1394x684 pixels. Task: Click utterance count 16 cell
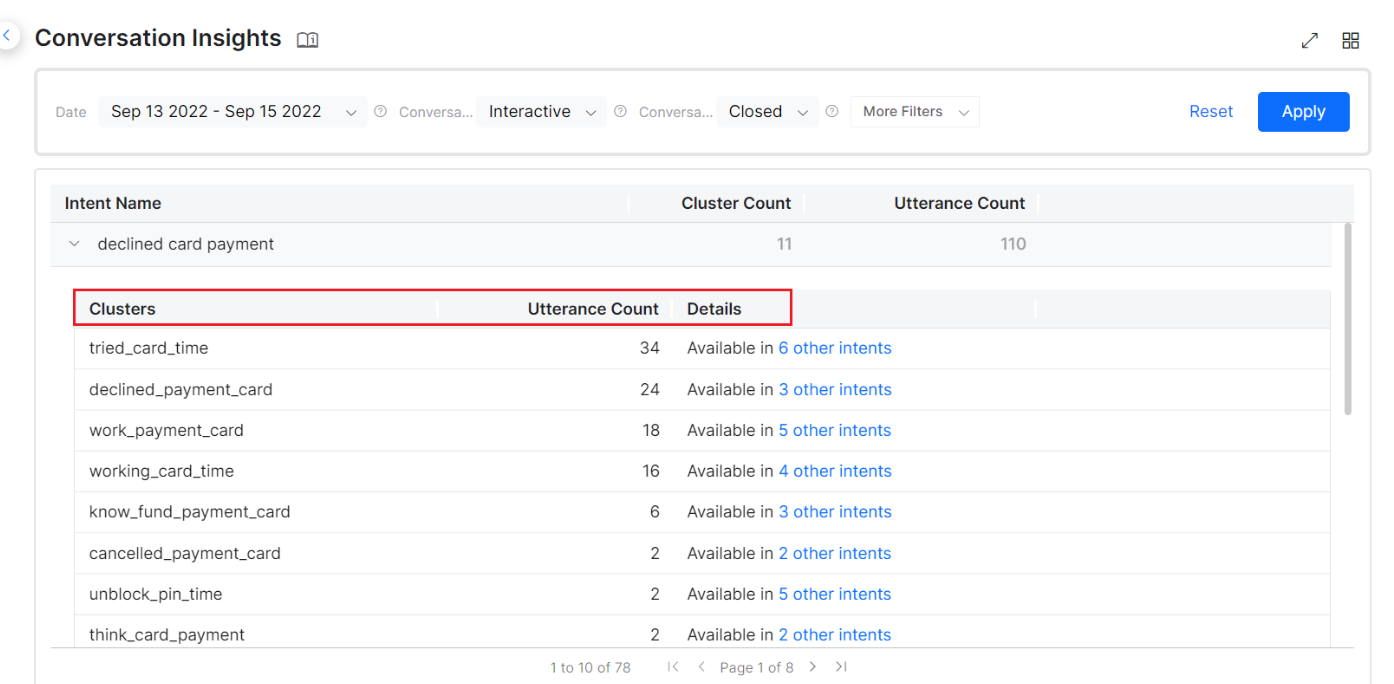[x=651, y=471]
